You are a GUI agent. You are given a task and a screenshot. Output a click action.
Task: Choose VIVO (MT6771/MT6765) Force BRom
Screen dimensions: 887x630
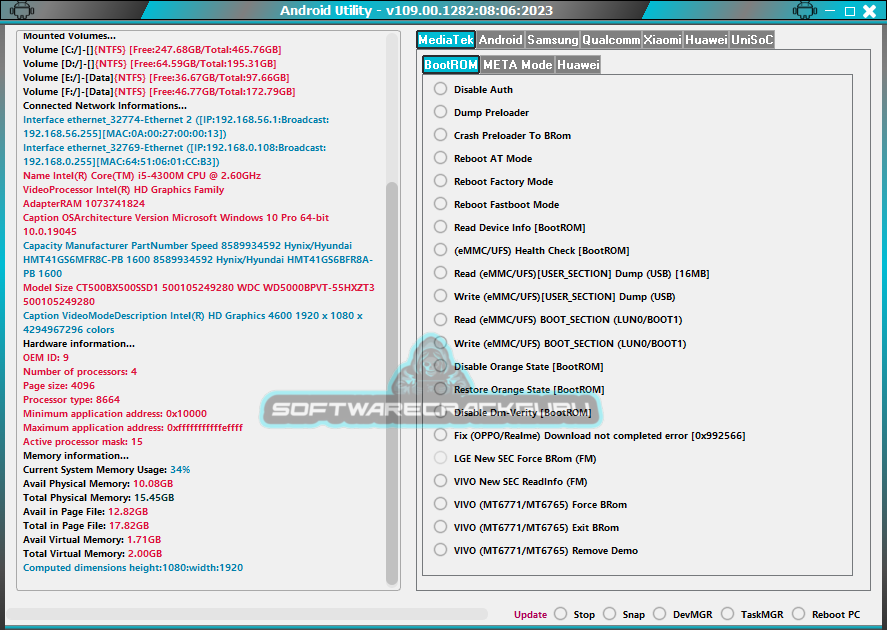[x=440, y=504]
